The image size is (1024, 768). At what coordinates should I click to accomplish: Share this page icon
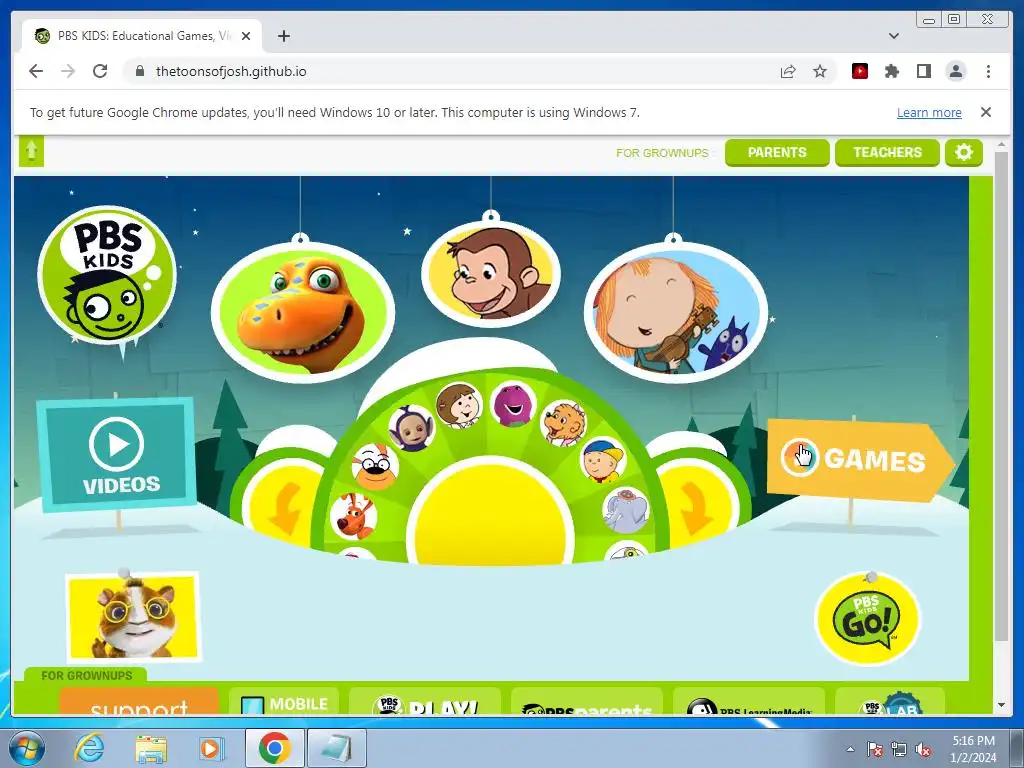(788, 71)
